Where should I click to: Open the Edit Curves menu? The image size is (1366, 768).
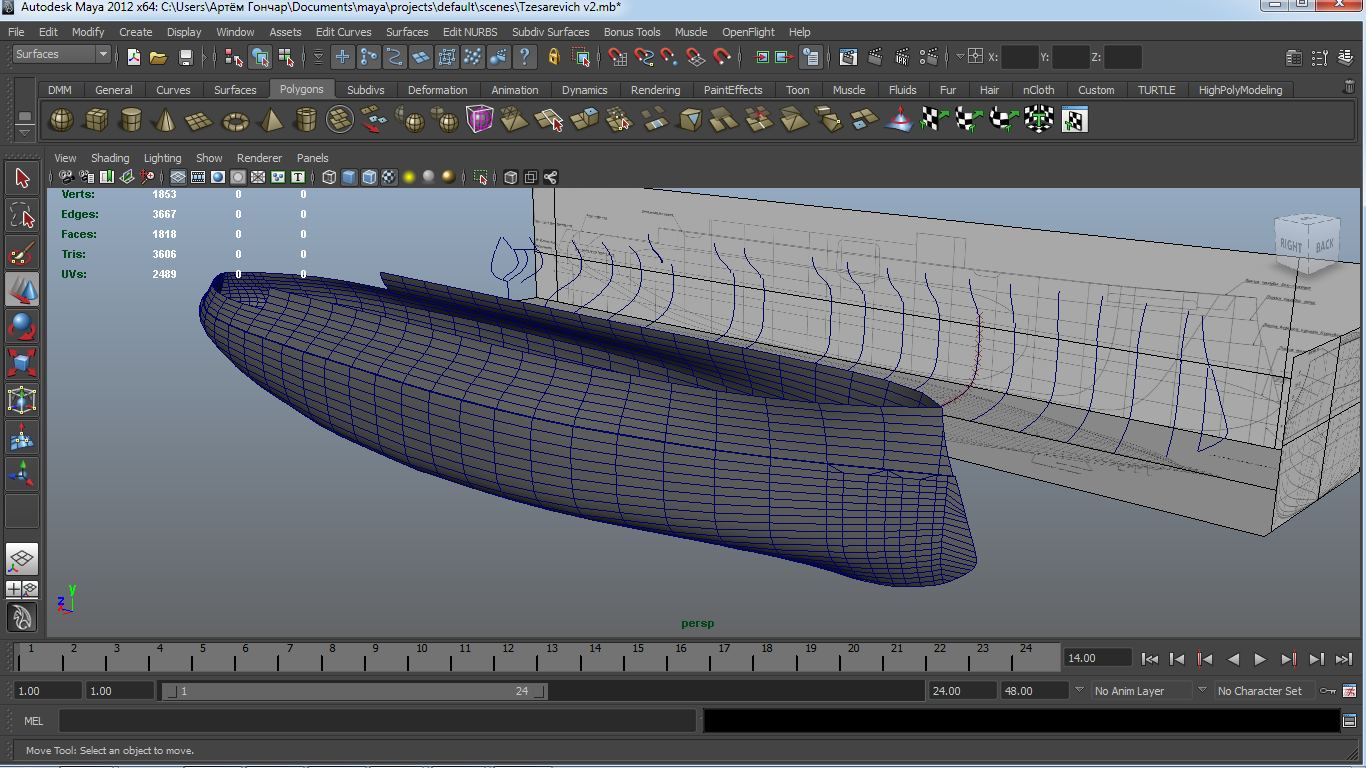[343, 32]
